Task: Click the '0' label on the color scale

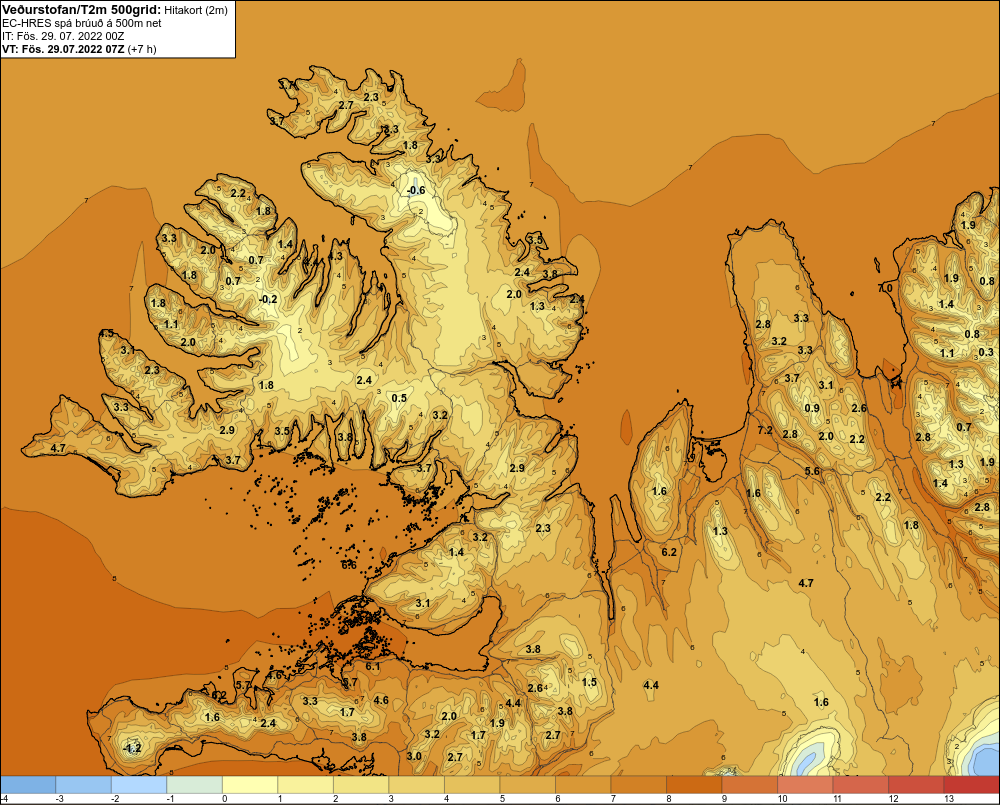Action: tap(224, 799)
